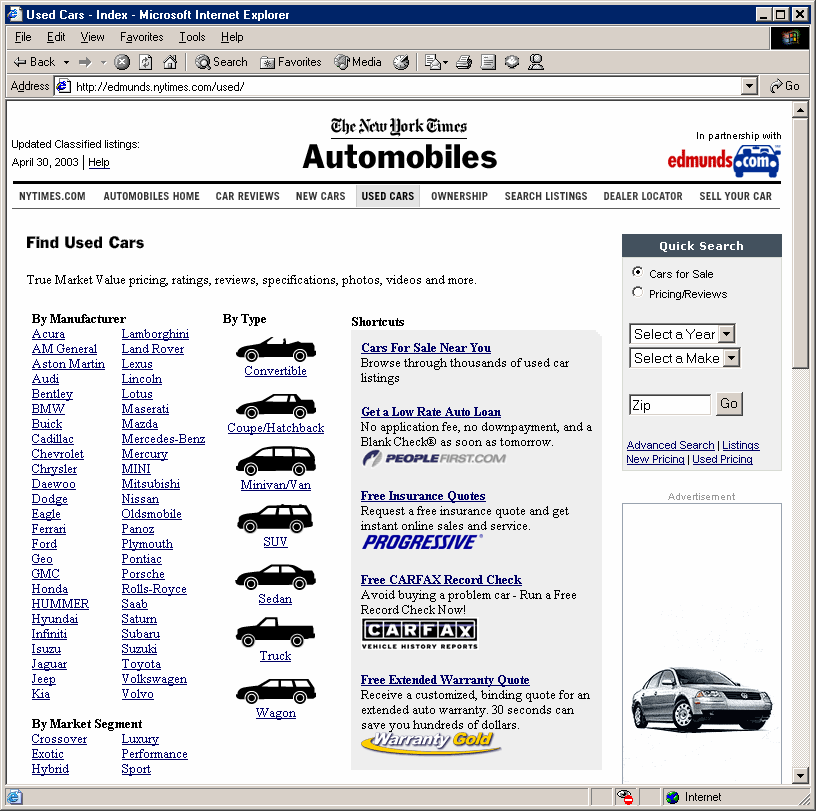The image size is (816, 811).
Task: Browse used Lamborghini listings link
Action: click(155, 334)
